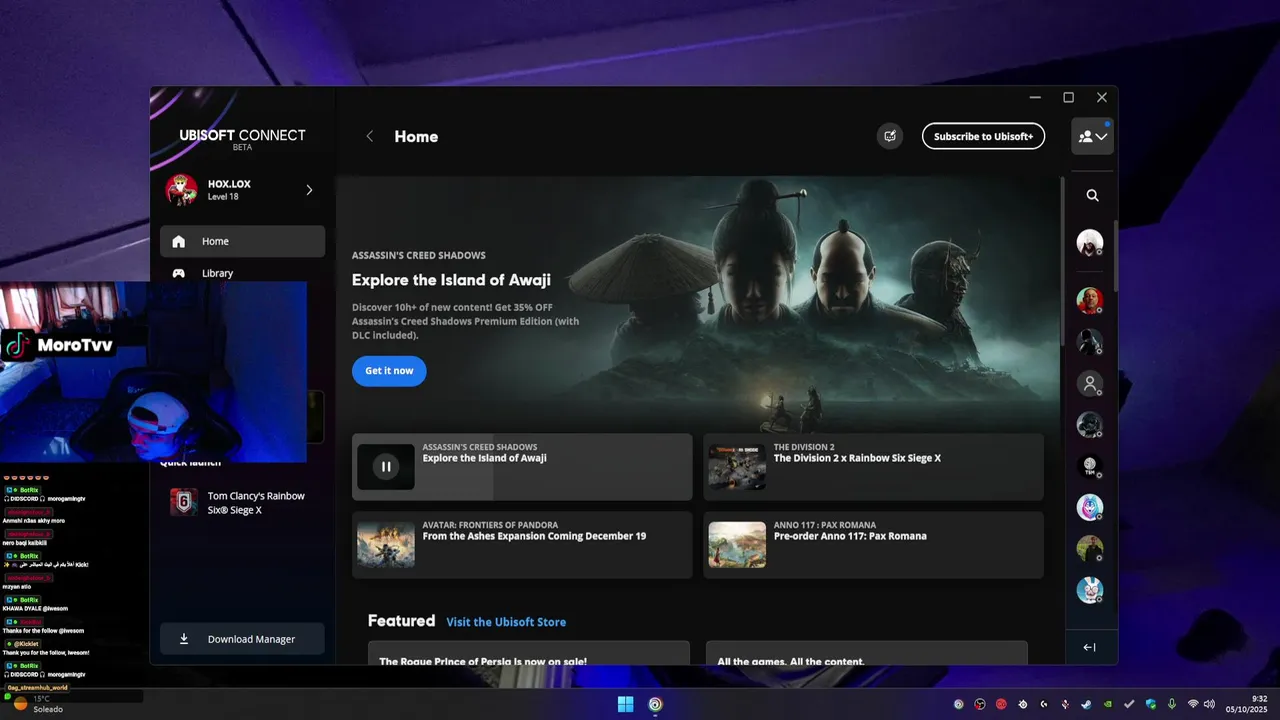
Task: Collapse the friends sidebar with the arrow icon
Action: 1090,647
